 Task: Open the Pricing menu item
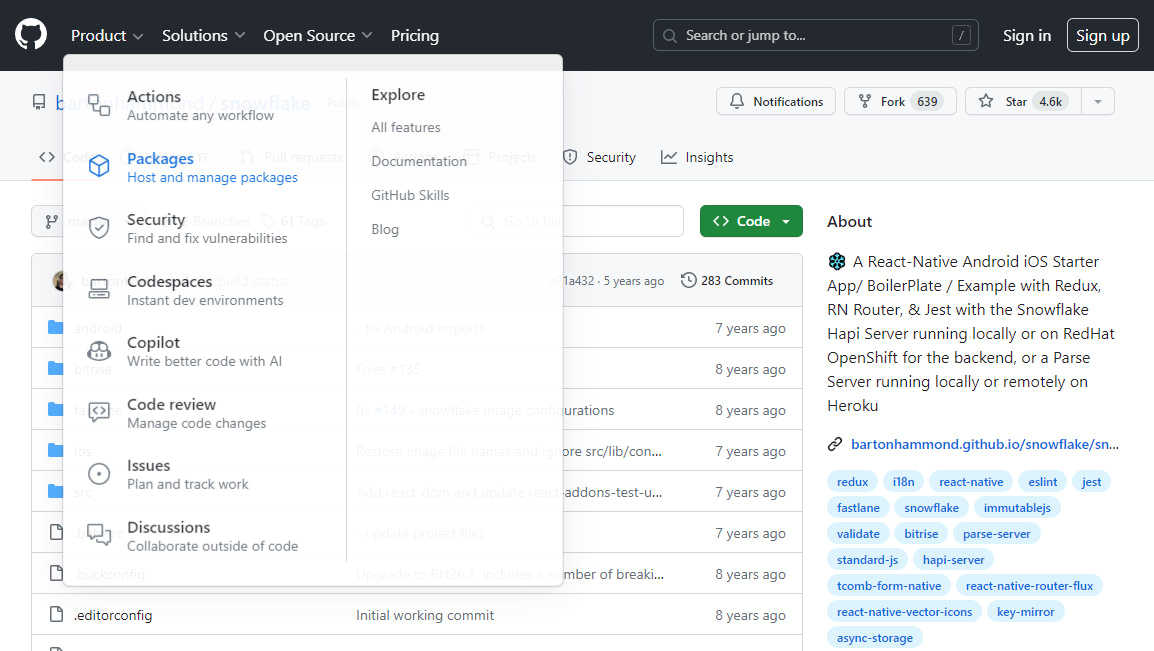414,35
